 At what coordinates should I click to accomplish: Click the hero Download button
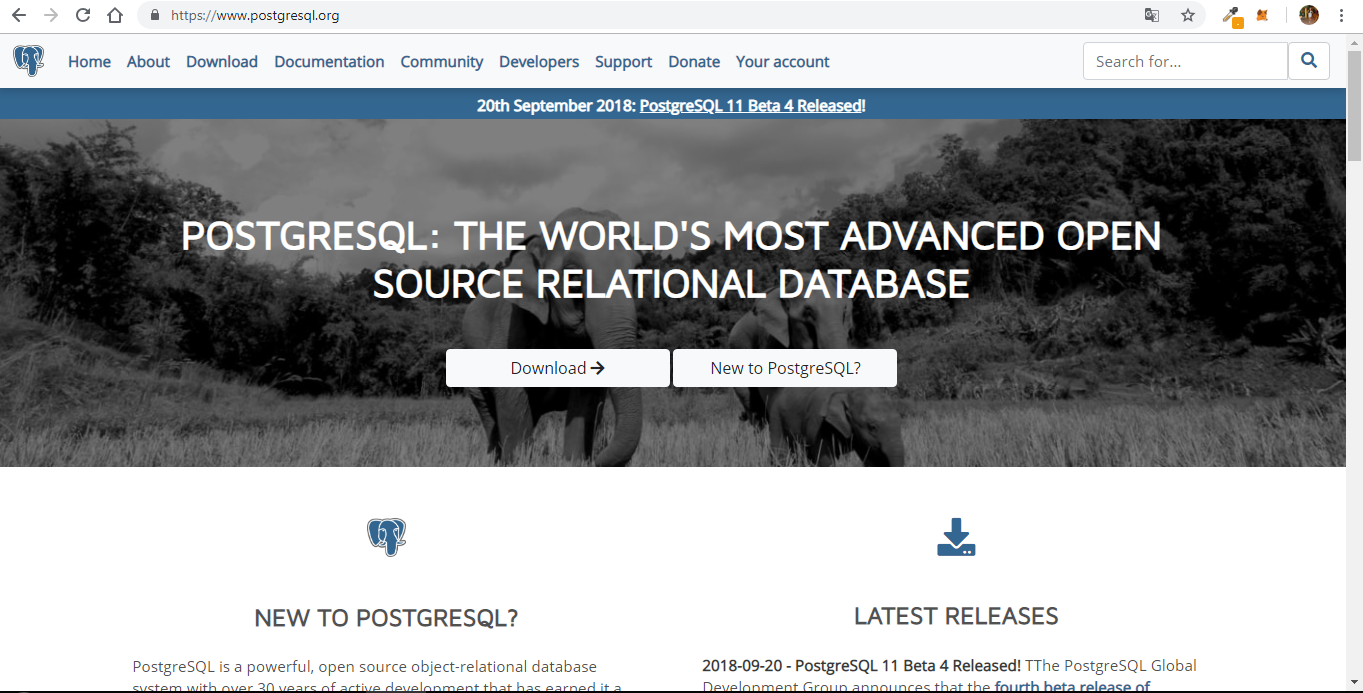558,368
